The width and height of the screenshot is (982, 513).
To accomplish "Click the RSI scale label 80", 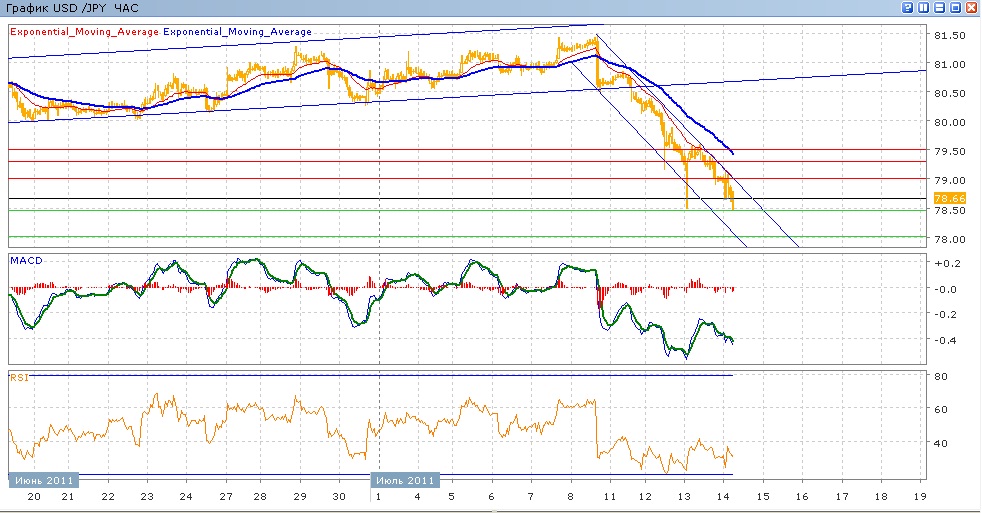I will 941,376.
